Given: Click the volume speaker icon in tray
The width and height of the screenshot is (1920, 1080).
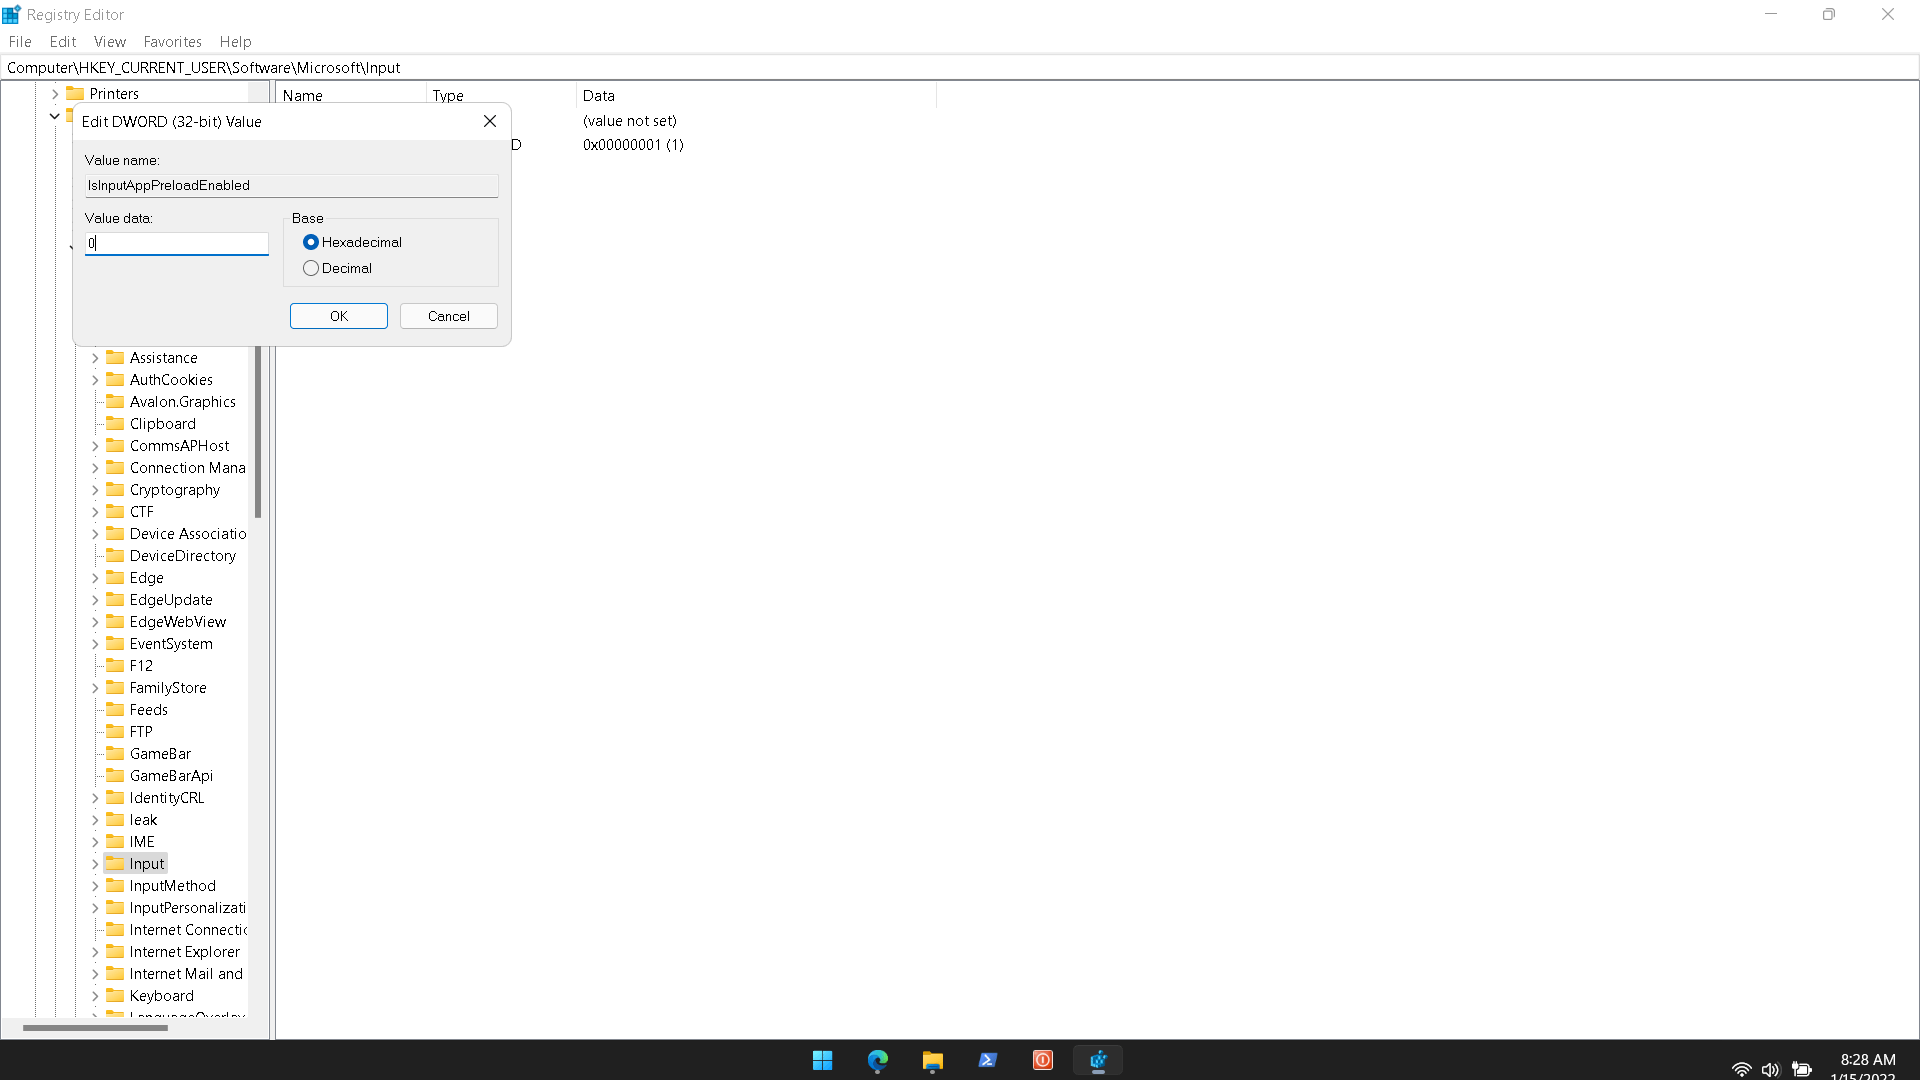Looking at the screenshot, I should (1770, 1069).
